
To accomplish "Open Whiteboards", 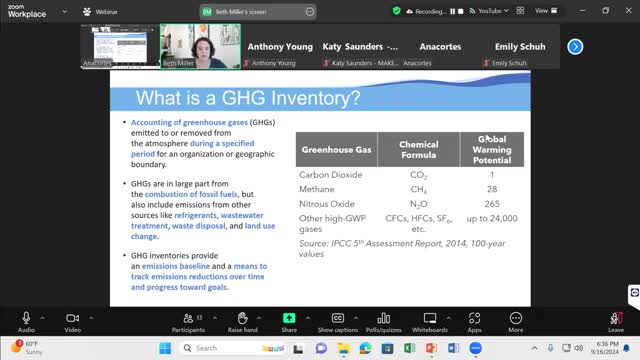I will click(x=430, y=322).
